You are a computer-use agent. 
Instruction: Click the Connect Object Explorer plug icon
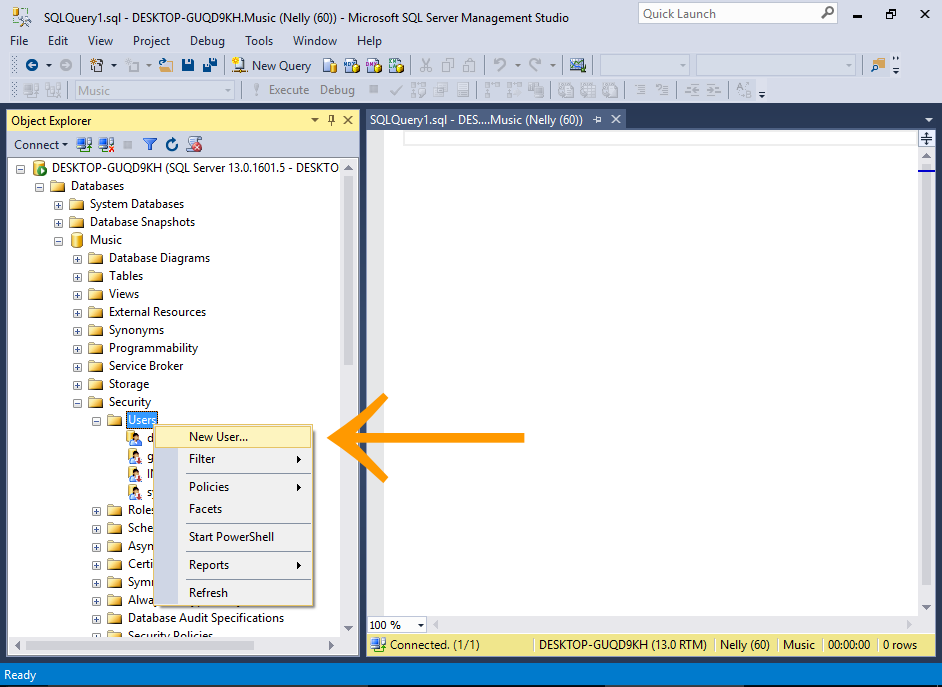(85, 145)
